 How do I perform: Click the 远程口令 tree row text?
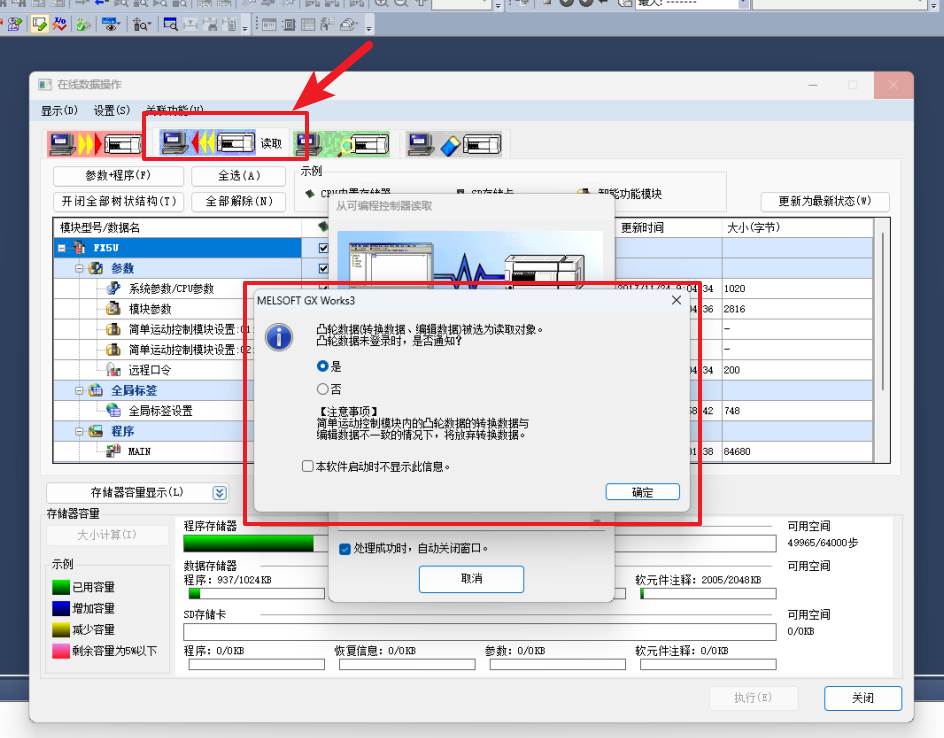tap(150, 370)
